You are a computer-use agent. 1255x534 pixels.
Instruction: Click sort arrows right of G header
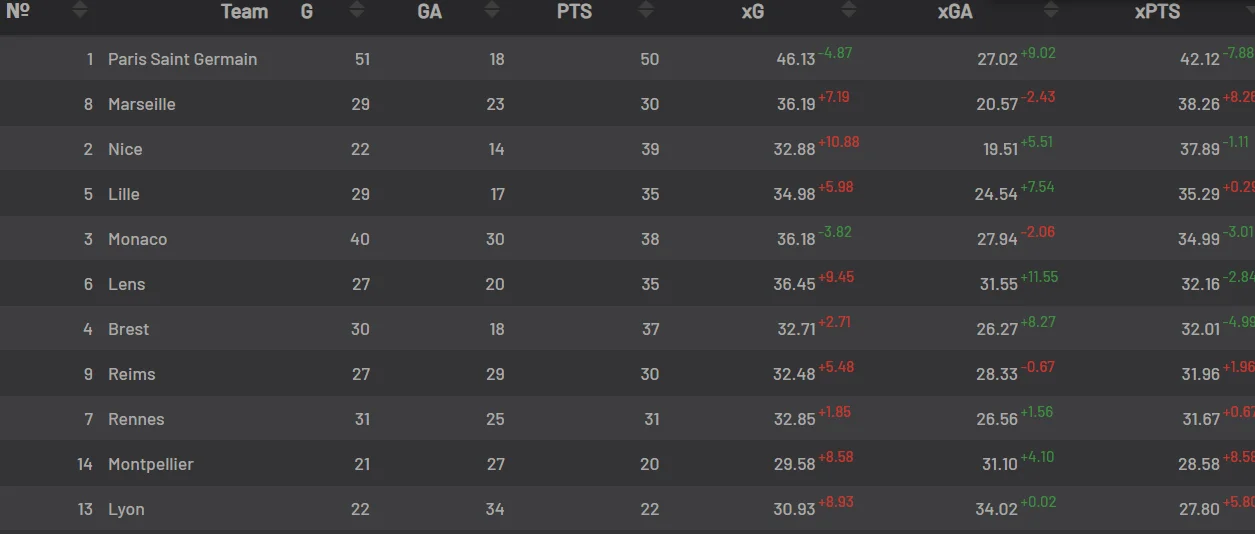point(356,11)
